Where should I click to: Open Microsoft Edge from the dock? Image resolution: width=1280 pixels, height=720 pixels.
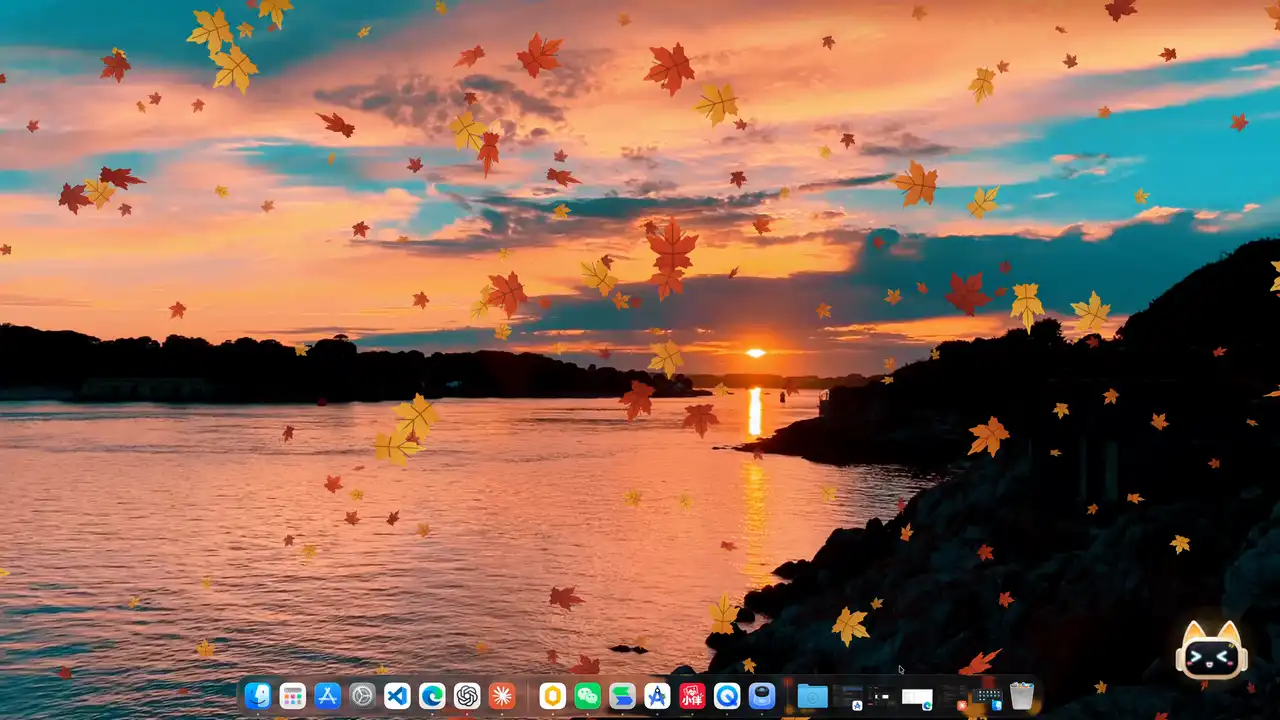point(432,696)
